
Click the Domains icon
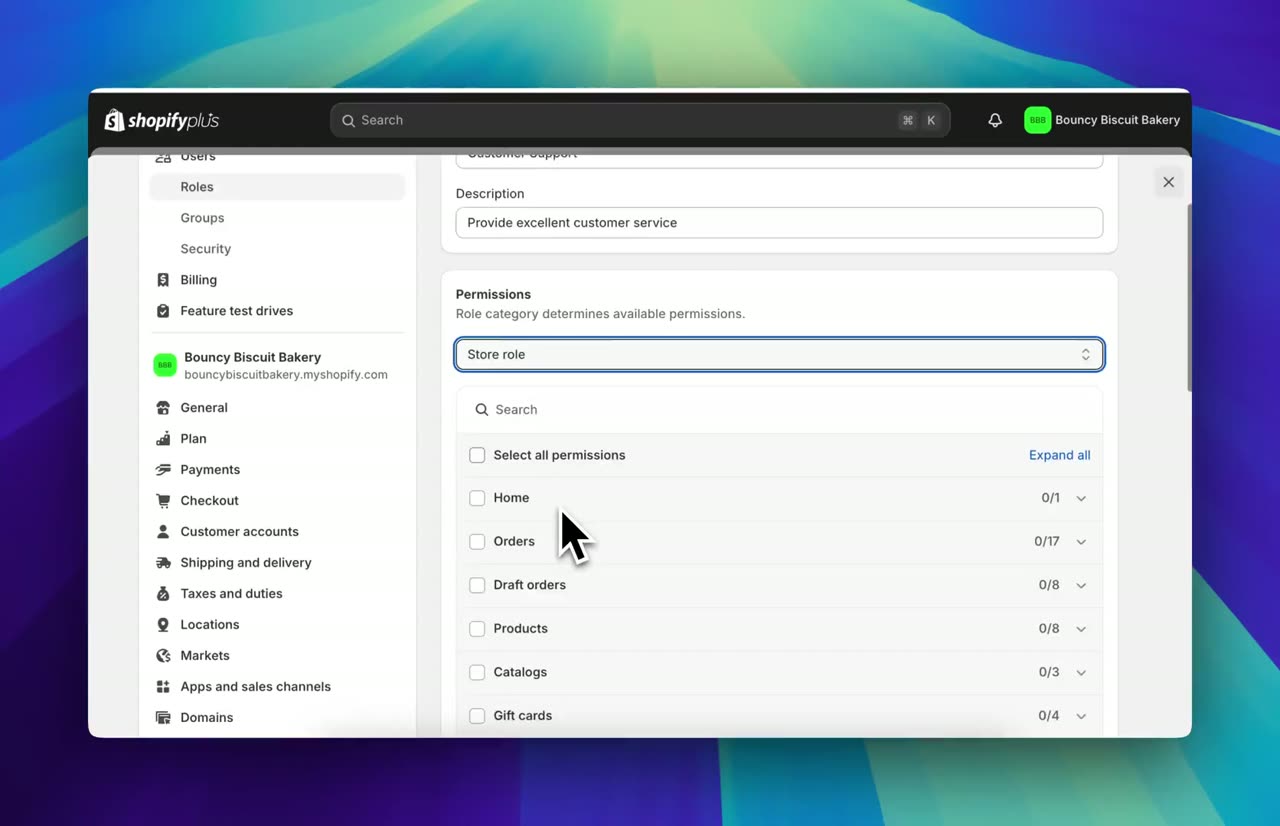click(163, 718)
